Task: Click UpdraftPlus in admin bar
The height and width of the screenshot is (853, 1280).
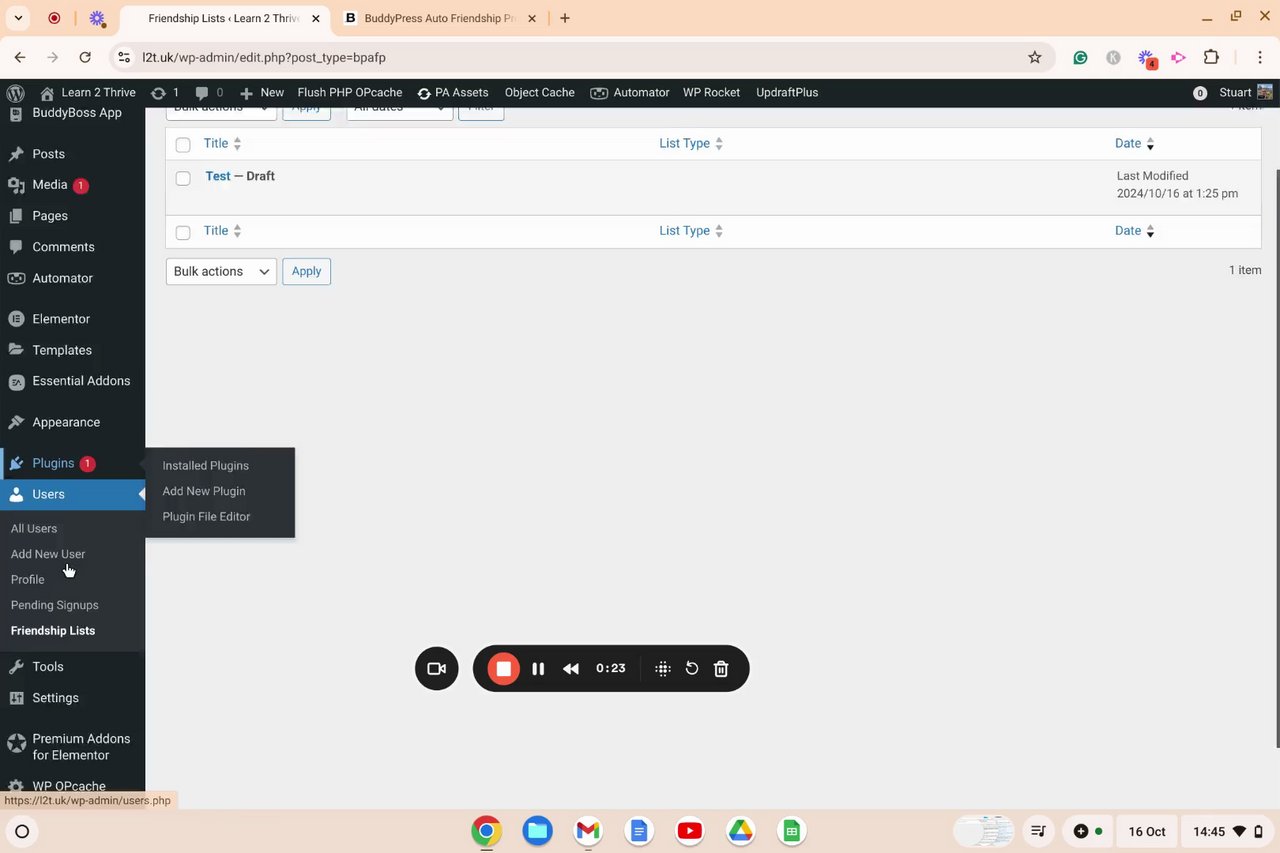Action: tap(787, 92)
